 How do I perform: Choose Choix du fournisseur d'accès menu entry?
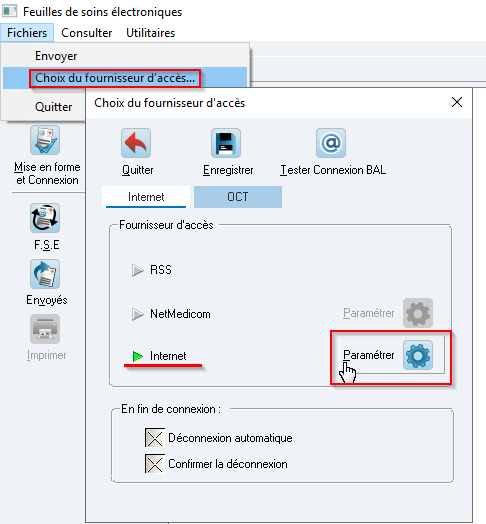pyautogui.click(x=125, y=78)
